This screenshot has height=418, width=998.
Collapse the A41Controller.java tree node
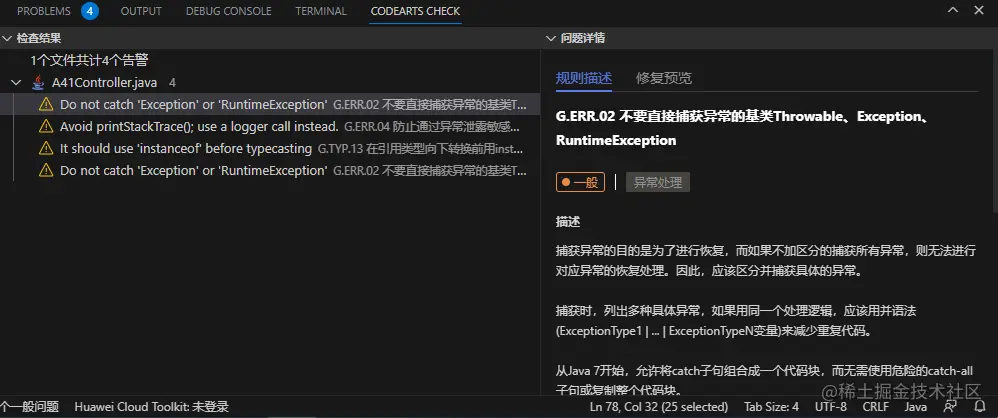coord(17,82)
